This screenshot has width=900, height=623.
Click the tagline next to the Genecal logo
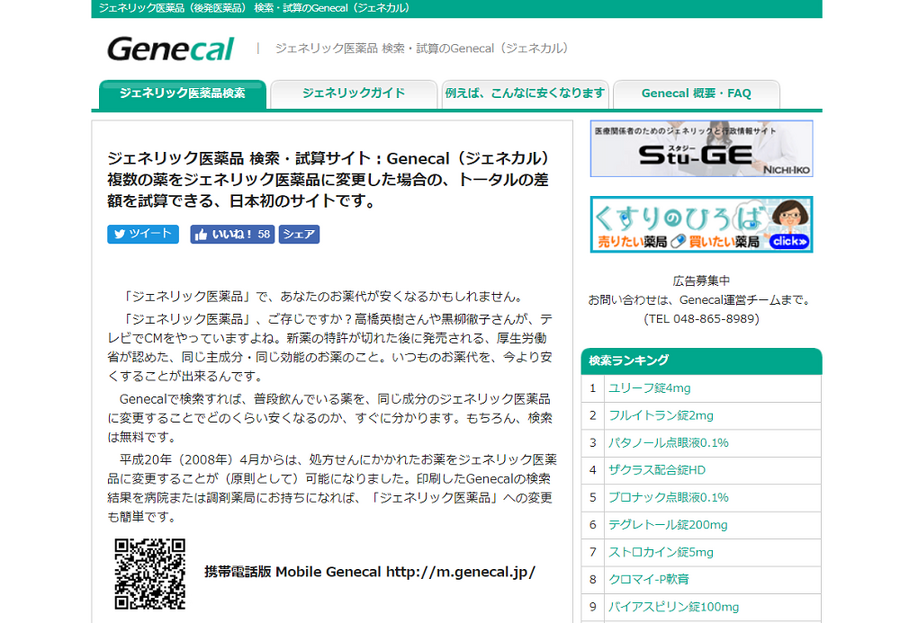point(422,48)
